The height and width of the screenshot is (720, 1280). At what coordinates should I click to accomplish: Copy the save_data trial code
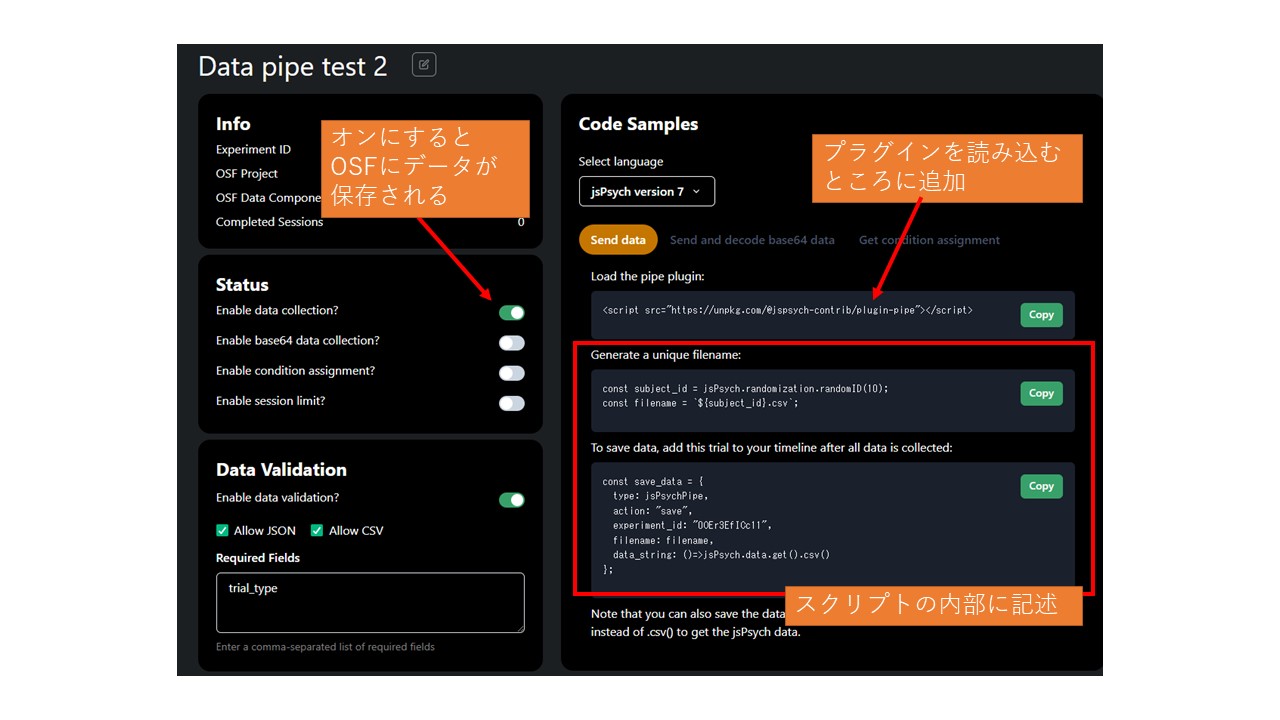[1040, 486]
